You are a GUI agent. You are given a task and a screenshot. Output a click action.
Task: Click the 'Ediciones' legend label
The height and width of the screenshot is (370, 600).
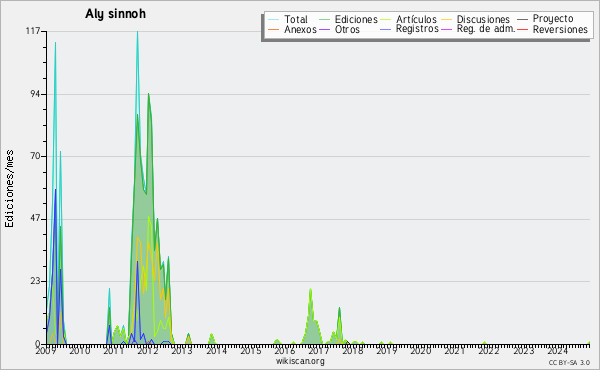356,19
